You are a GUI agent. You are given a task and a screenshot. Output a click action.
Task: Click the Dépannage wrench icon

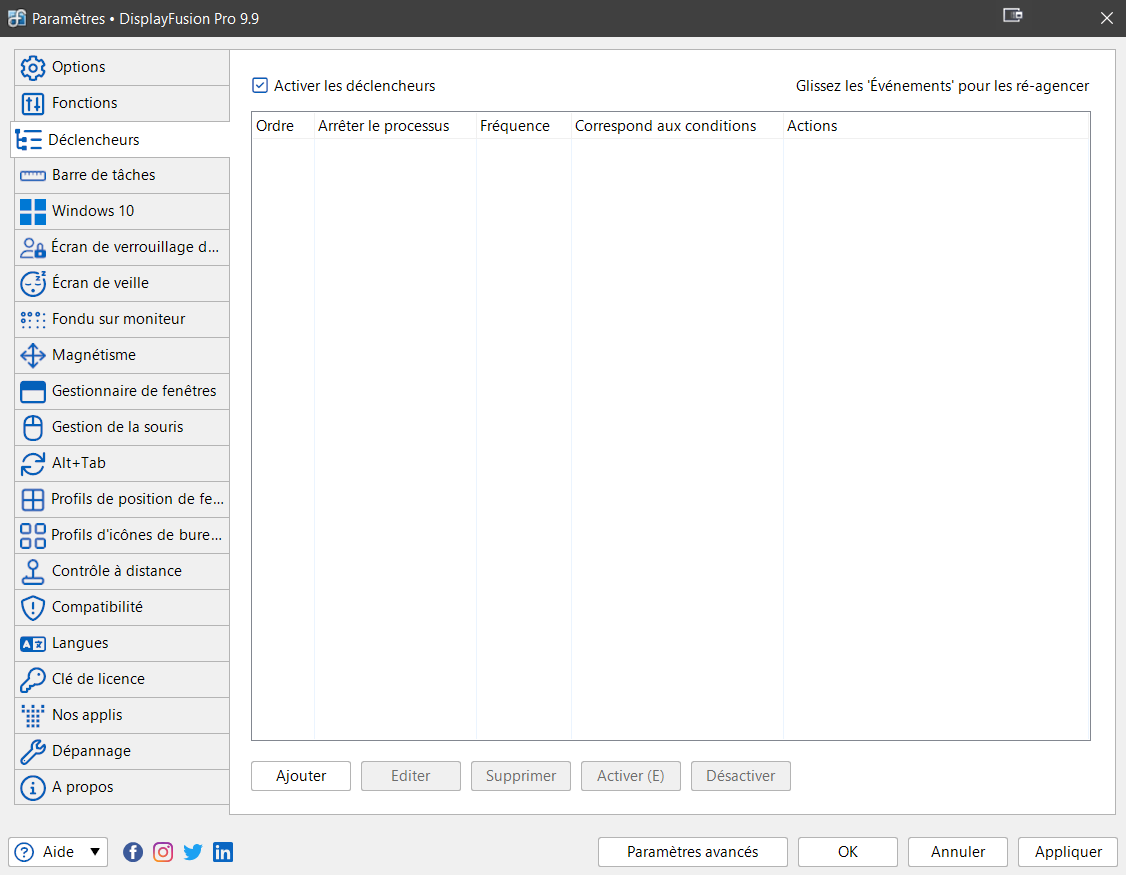point(32,751)
